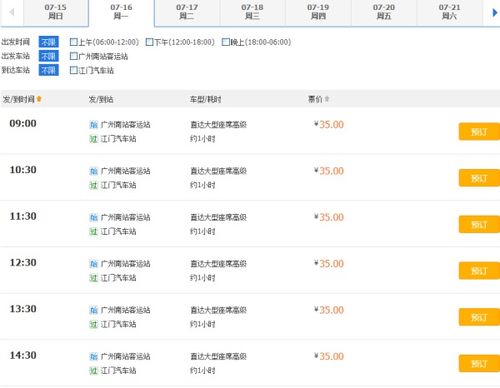500x388 pixels.
Task: Book the 11:30 bus
Action: tap(479, 224)
